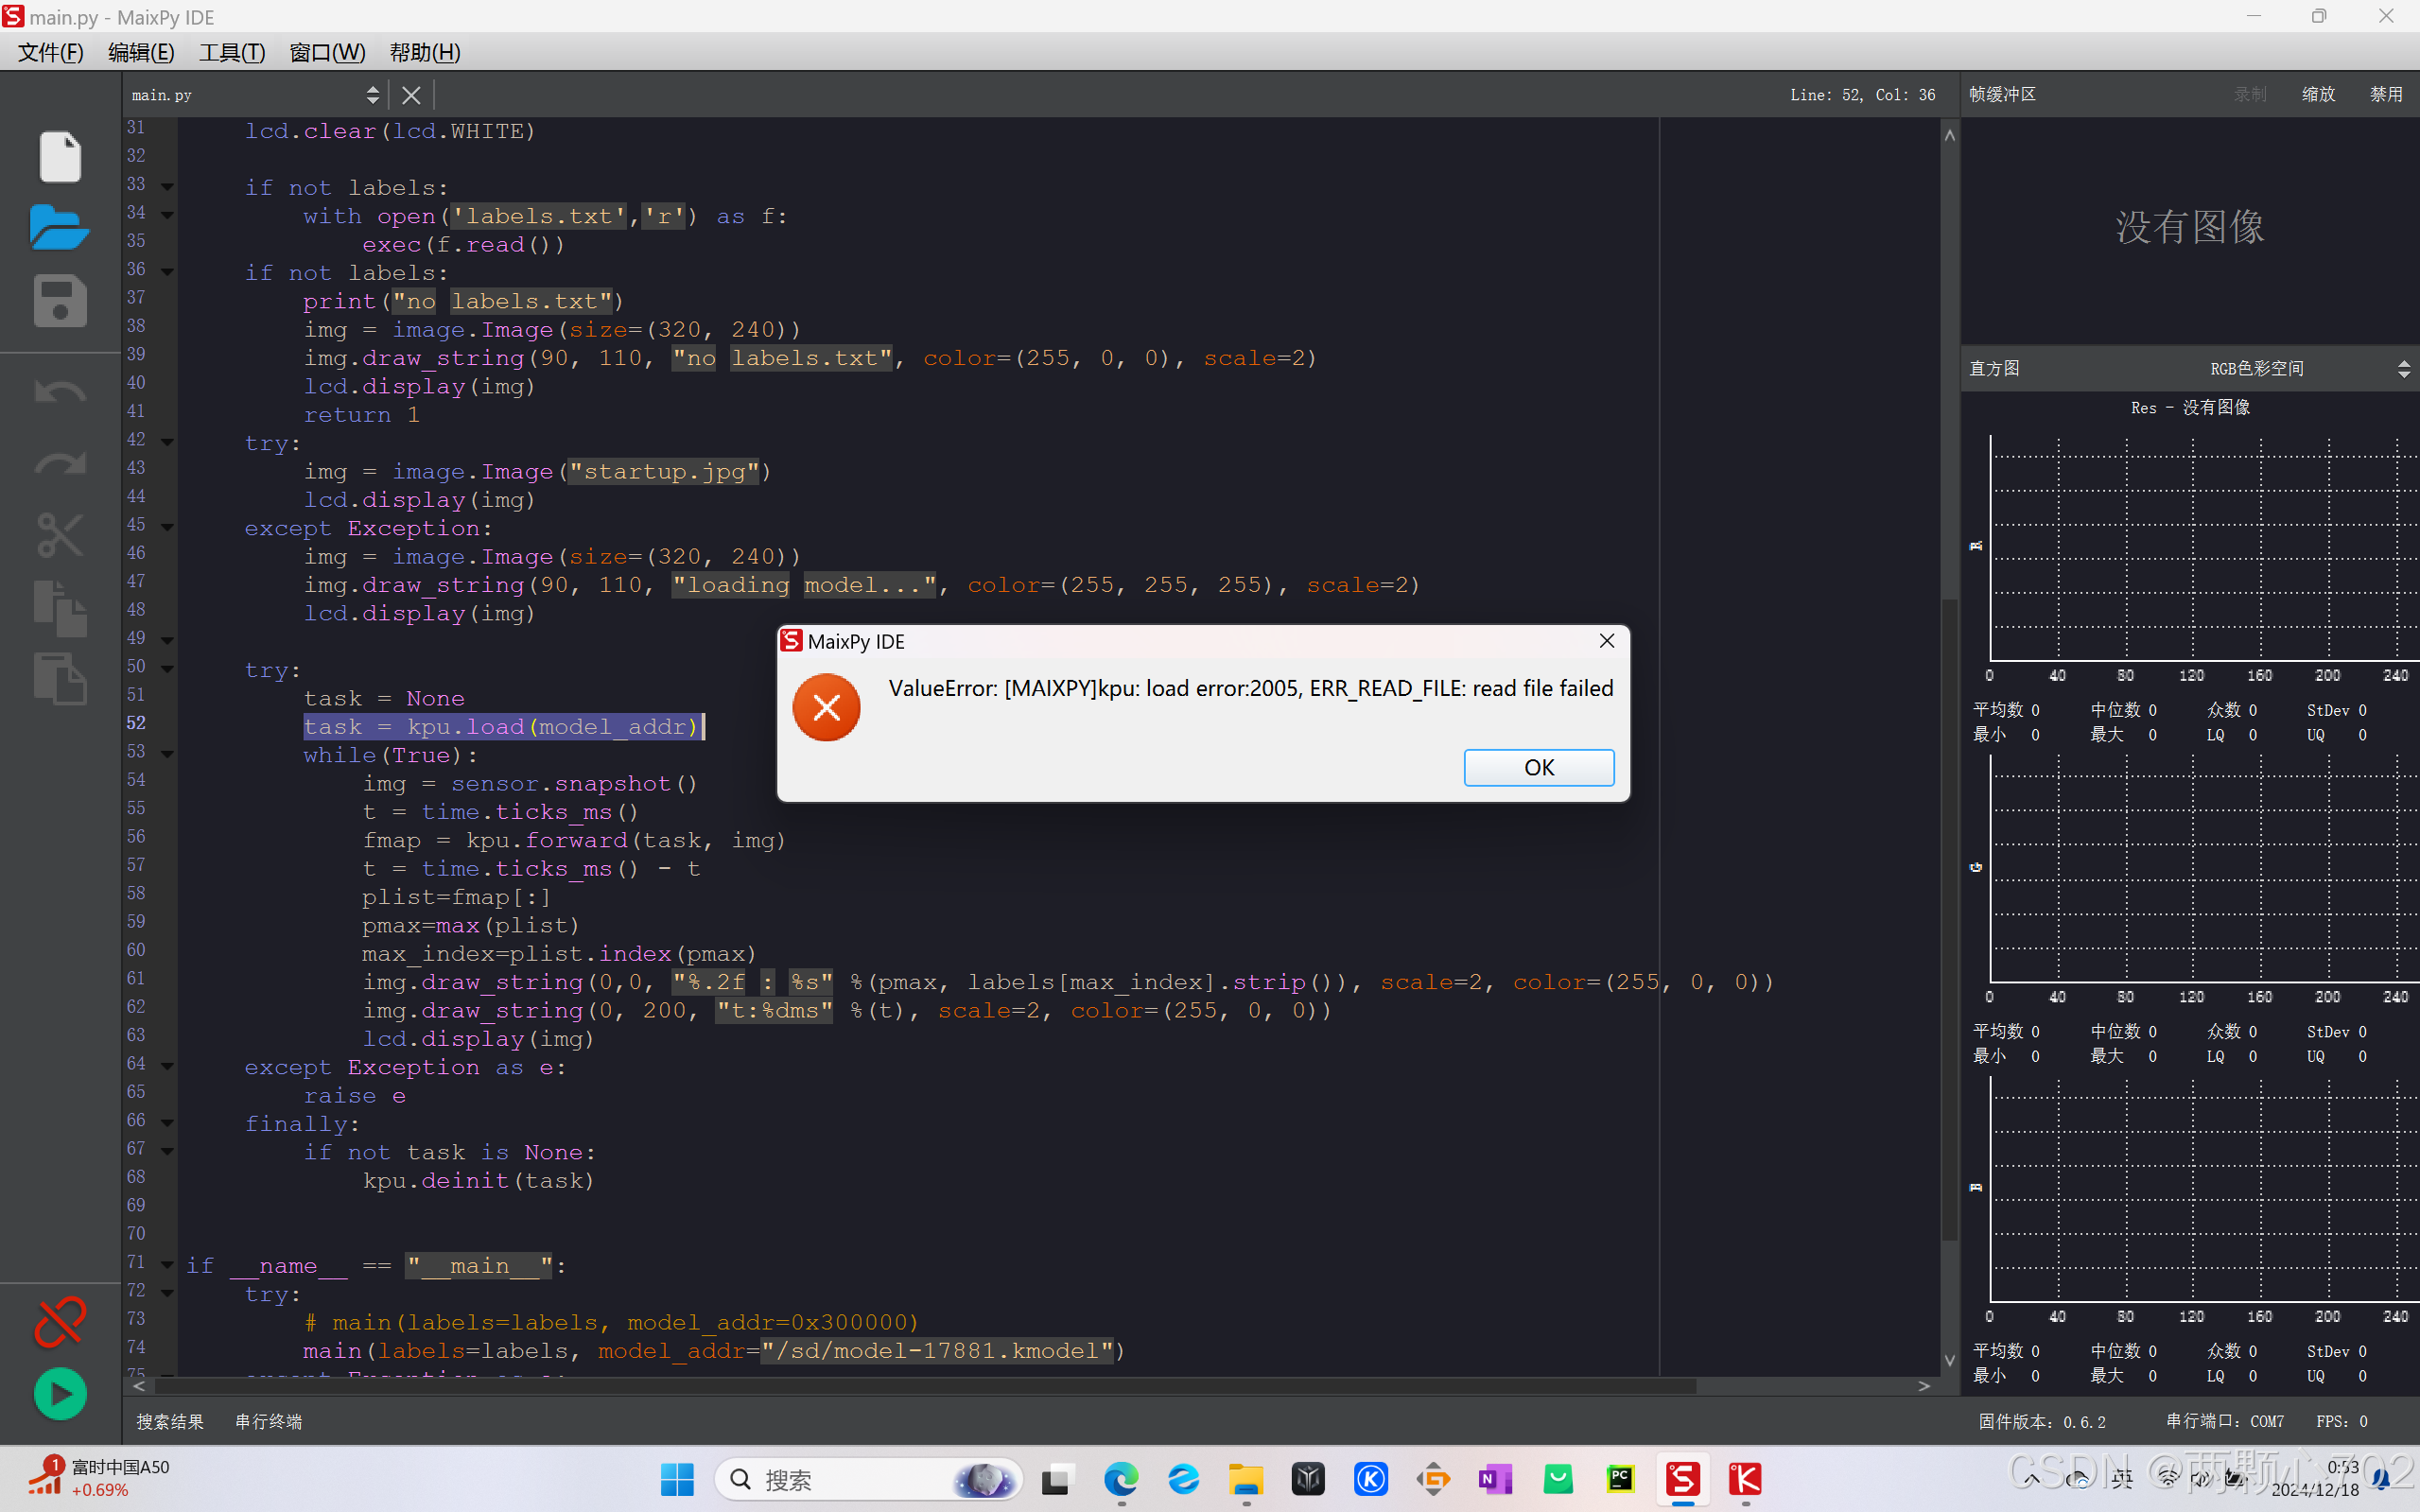
Task: Open a file with the folder icon
Action: pos(60,228)
